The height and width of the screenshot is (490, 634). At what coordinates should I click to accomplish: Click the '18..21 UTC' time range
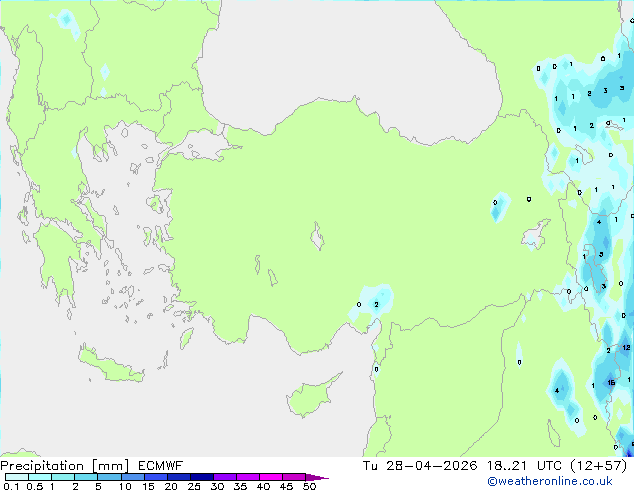pyautogui.click(x=524, y=466)
